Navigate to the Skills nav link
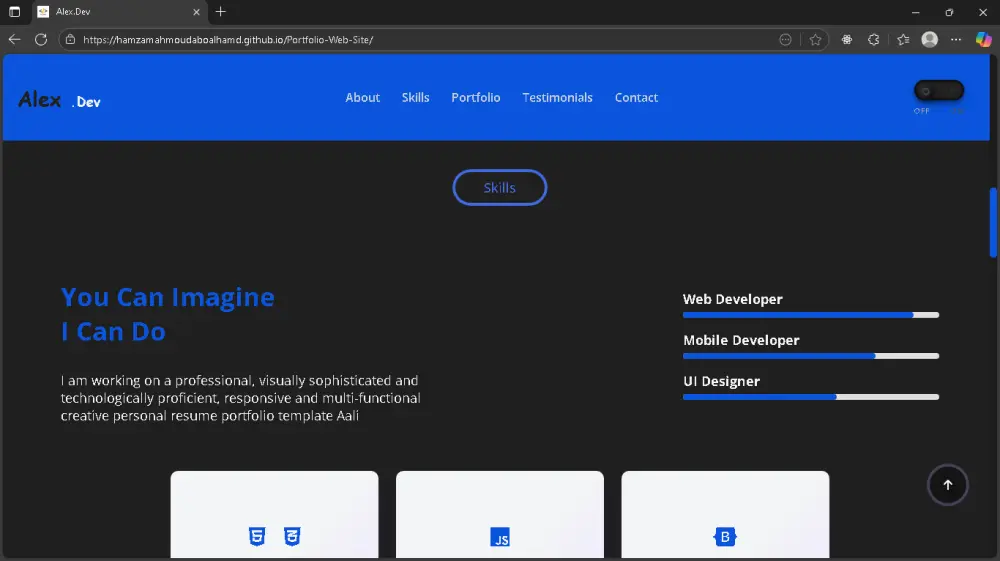1000x561 pixels. coord(415,98)
